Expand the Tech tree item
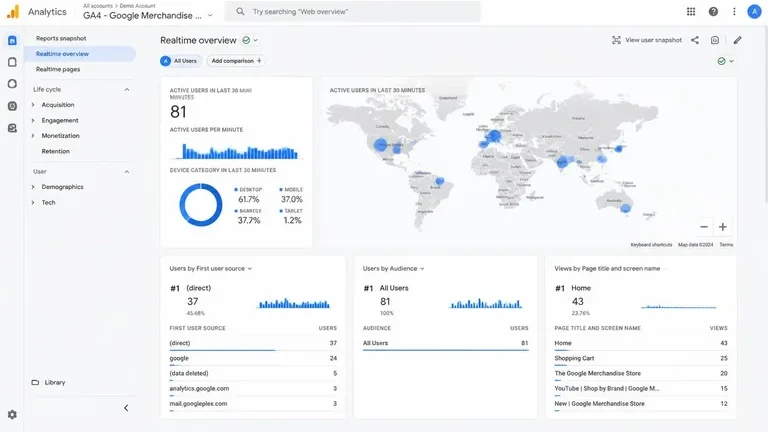Image resolution: width=768 pixels, height=432 pixels. click(x=33, y=202)
